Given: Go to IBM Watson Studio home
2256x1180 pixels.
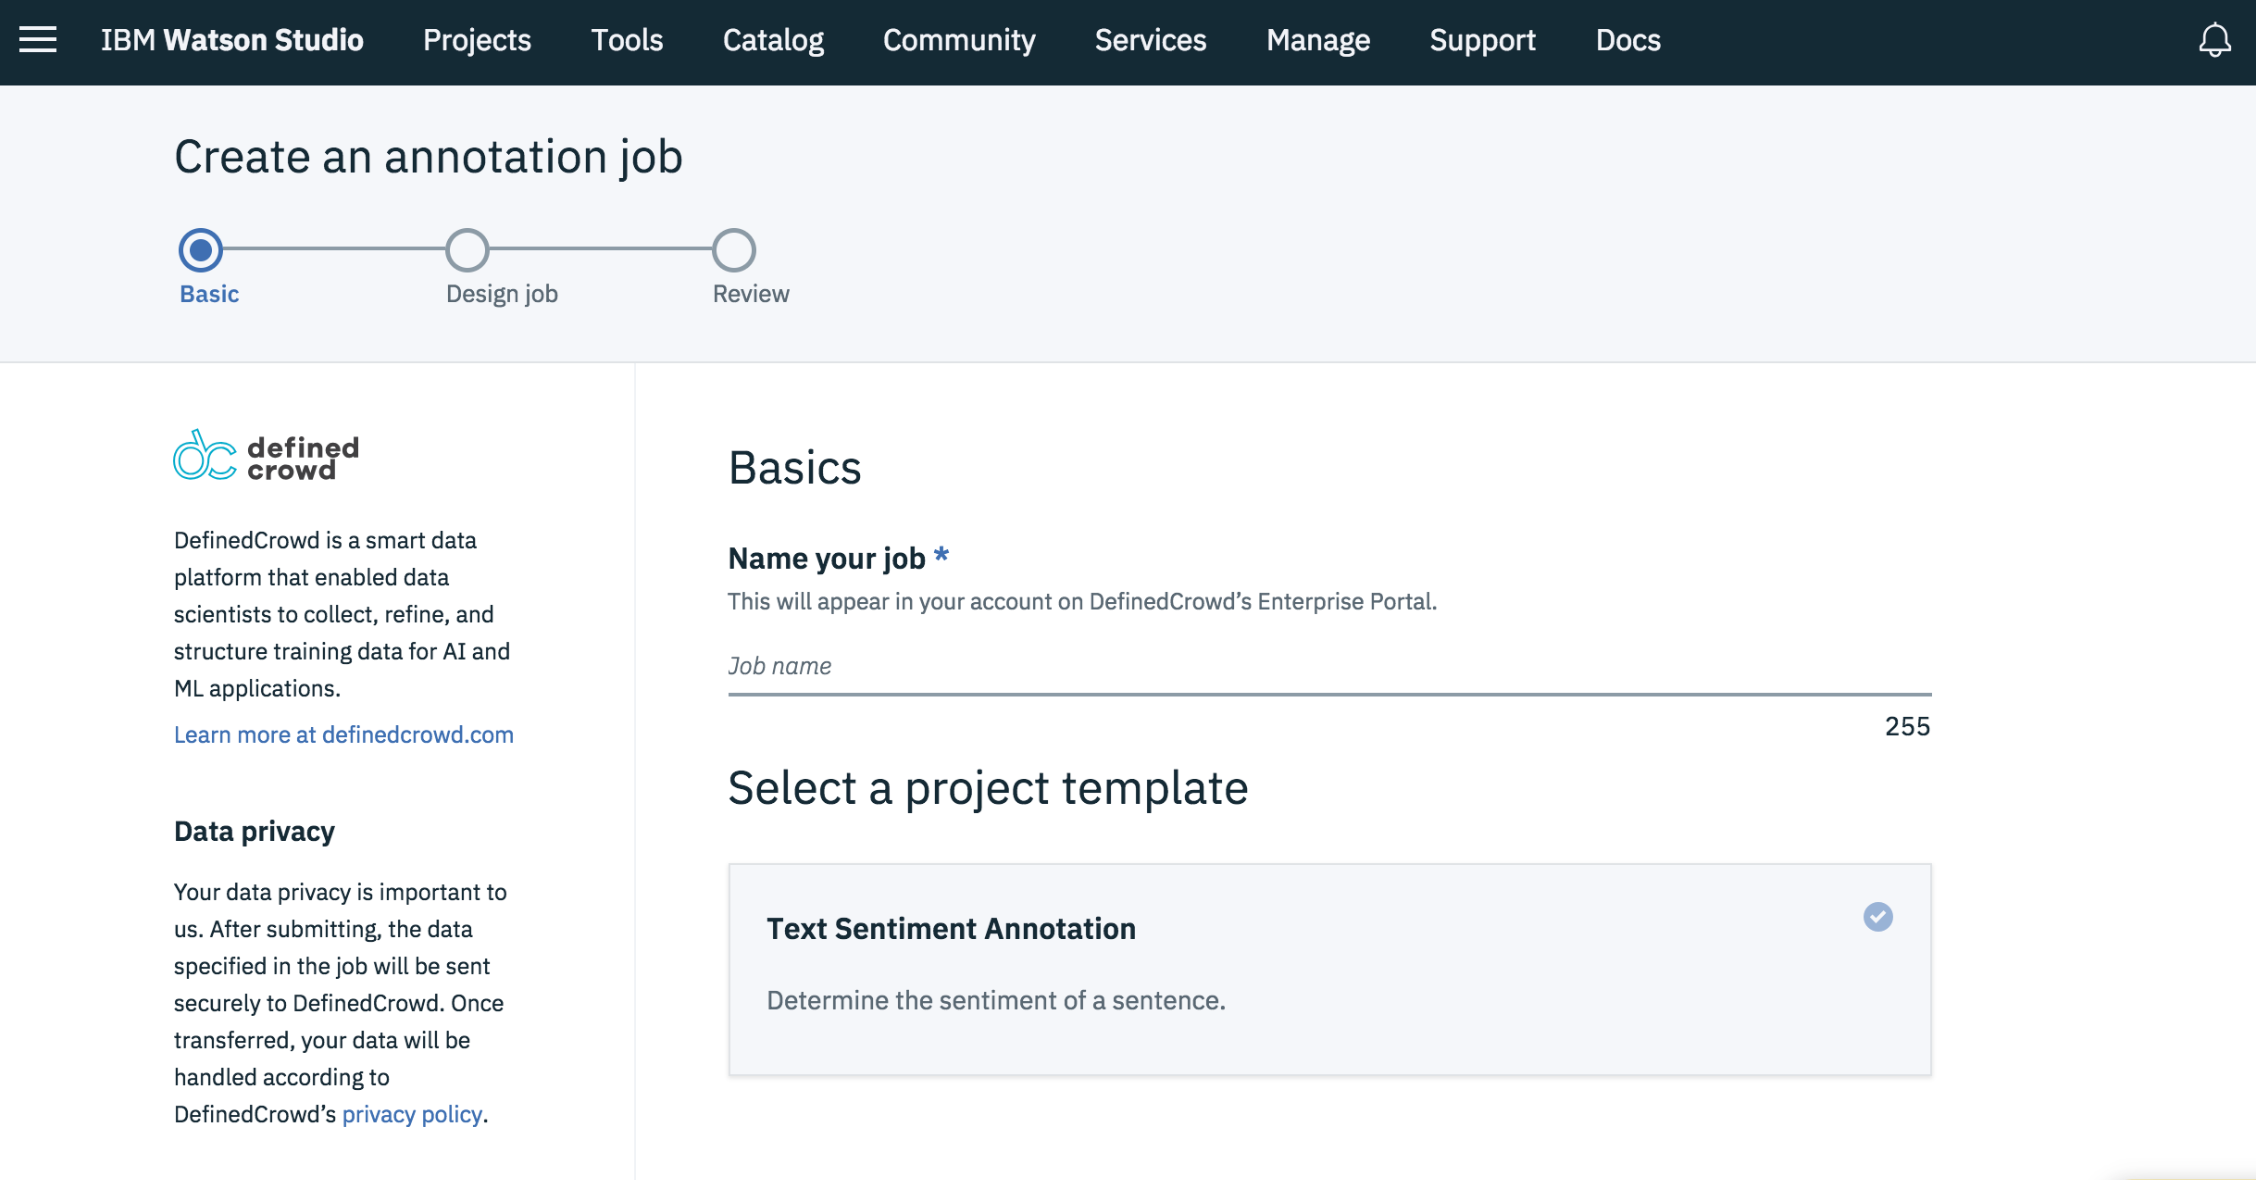Looking at the screenshot, I should 232,40.
